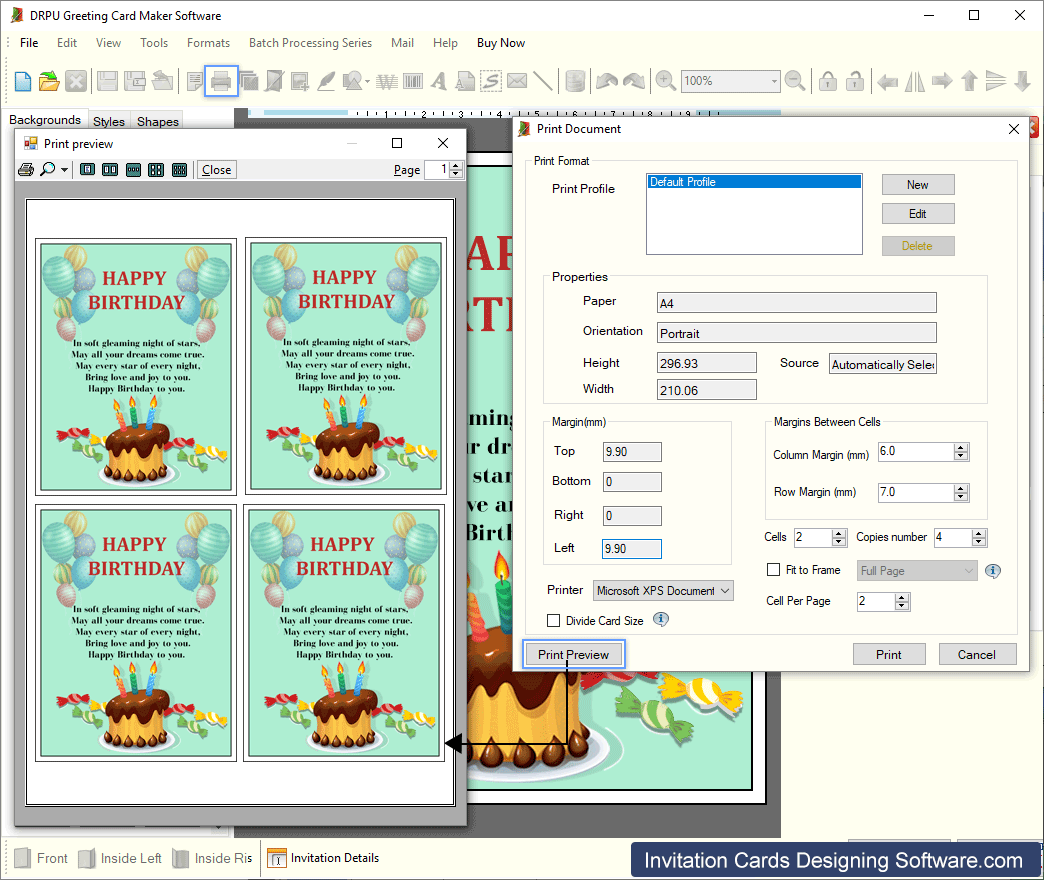Select the Invitation Details tab at bottom

pos(333,858)
